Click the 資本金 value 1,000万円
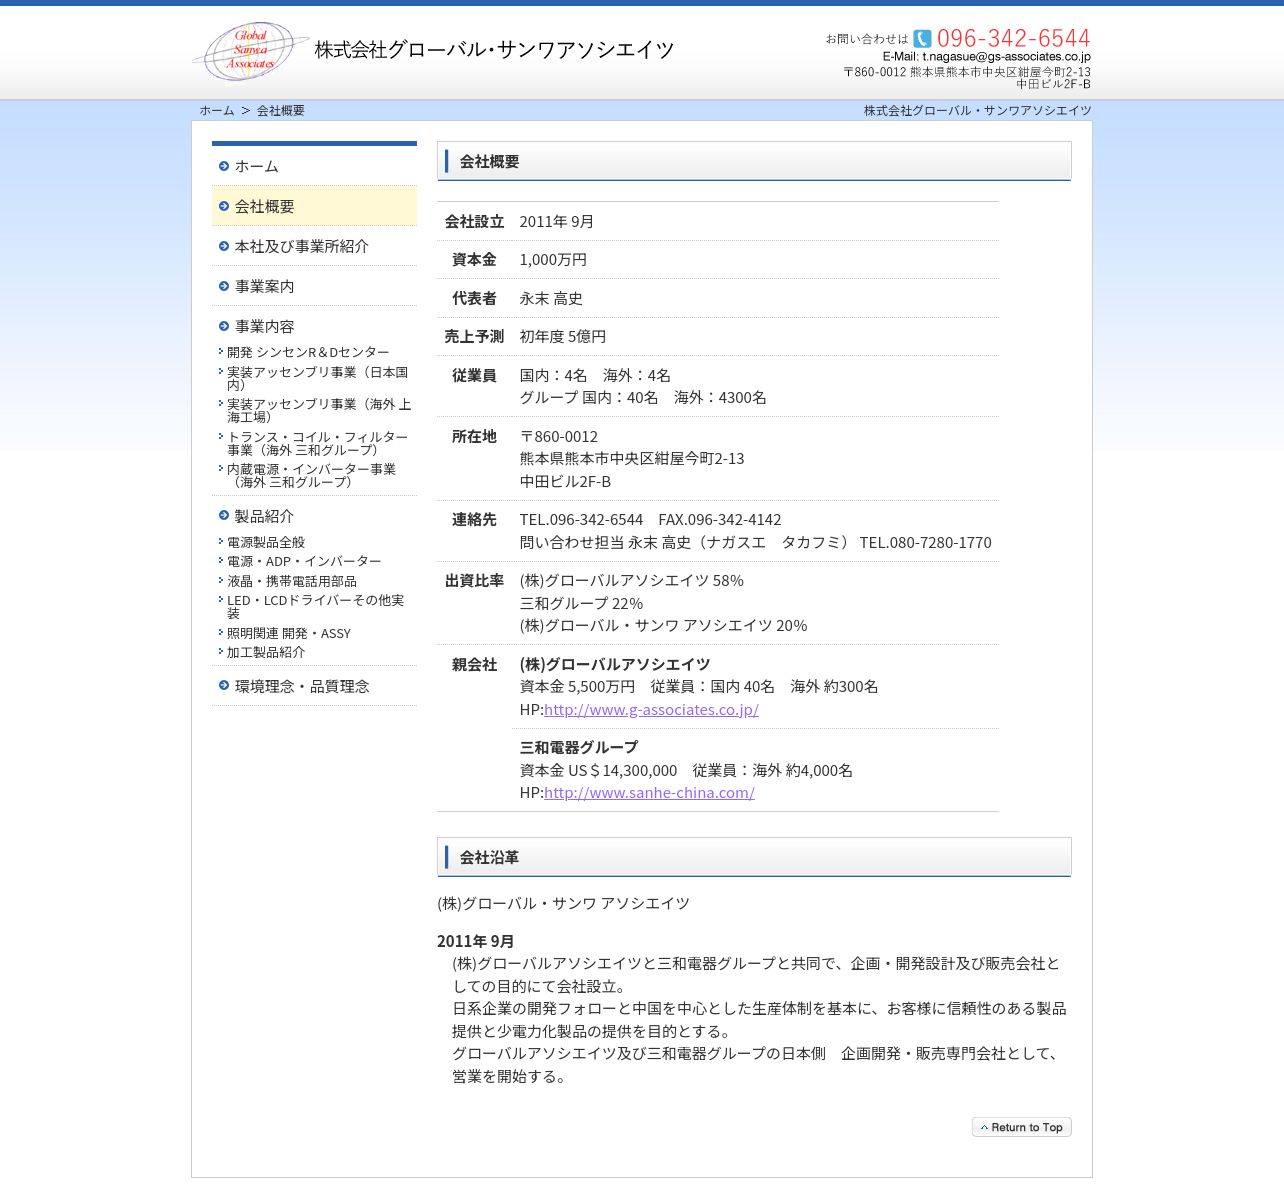Screen dimensions: 1284x1201 (x=553, y=259)
